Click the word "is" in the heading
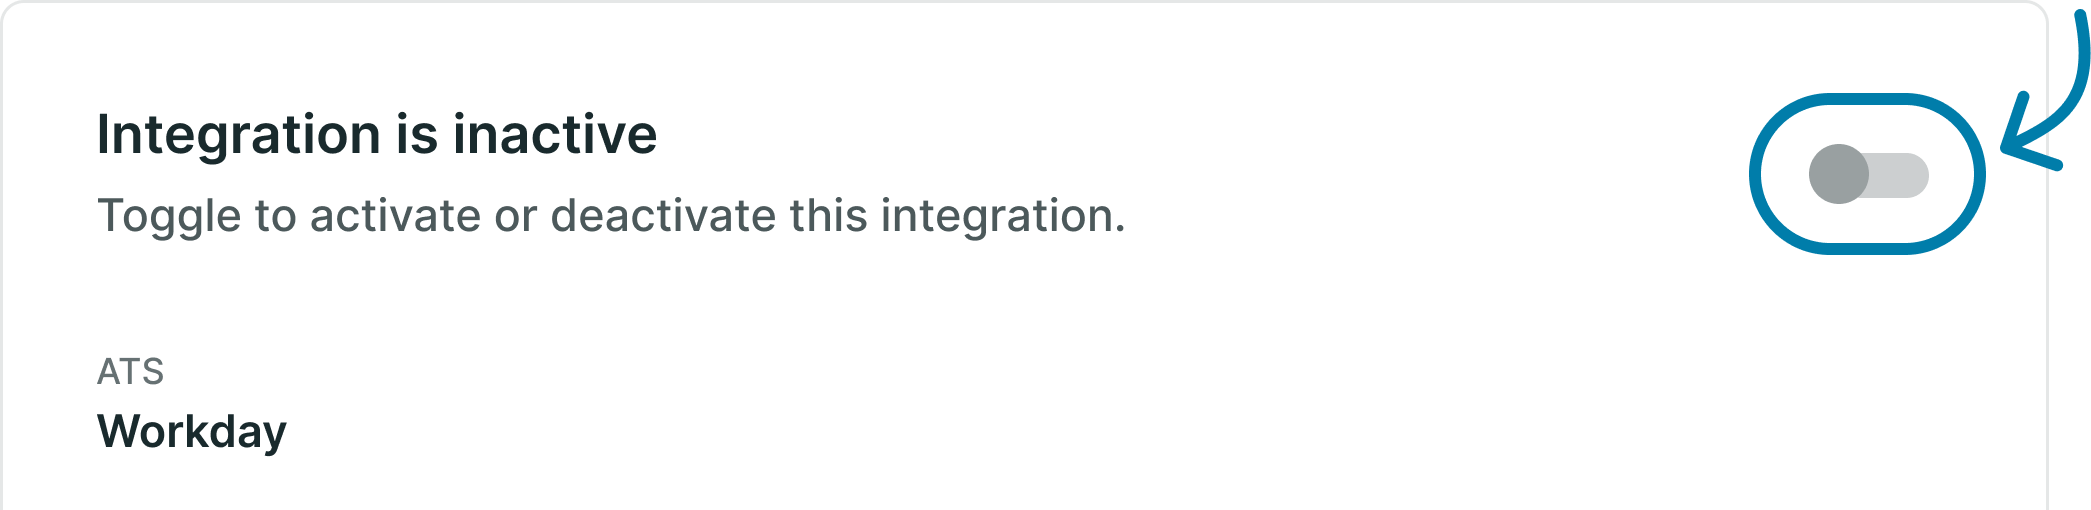Viewport: 2091px width, 510px height. [417, 134]
